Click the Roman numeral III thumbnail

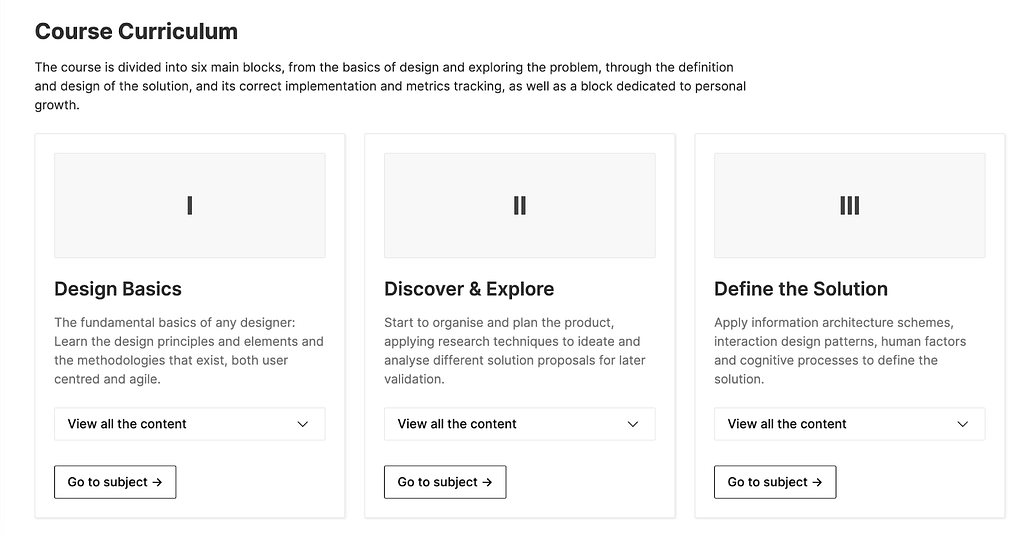[x=849, y=206]
